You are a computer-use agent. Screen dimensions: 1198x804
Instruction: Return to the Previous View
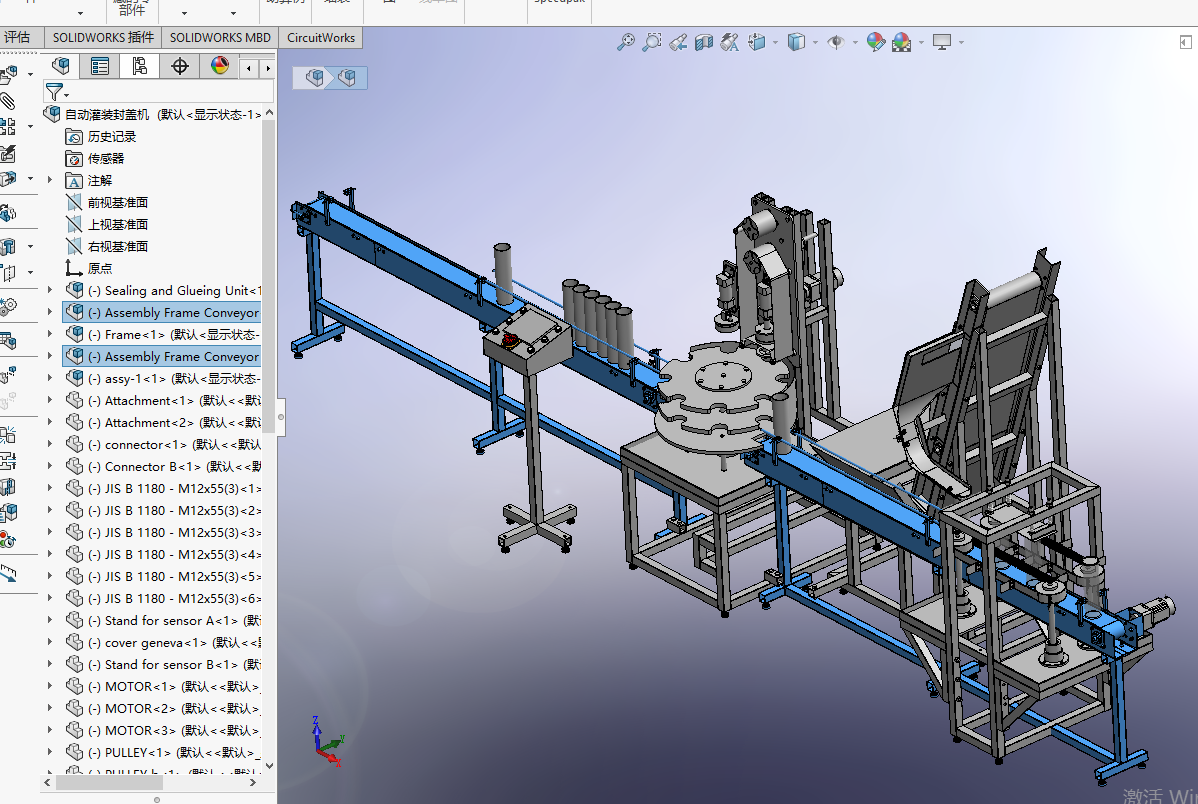pyautogui.click(x=678, y=42)
